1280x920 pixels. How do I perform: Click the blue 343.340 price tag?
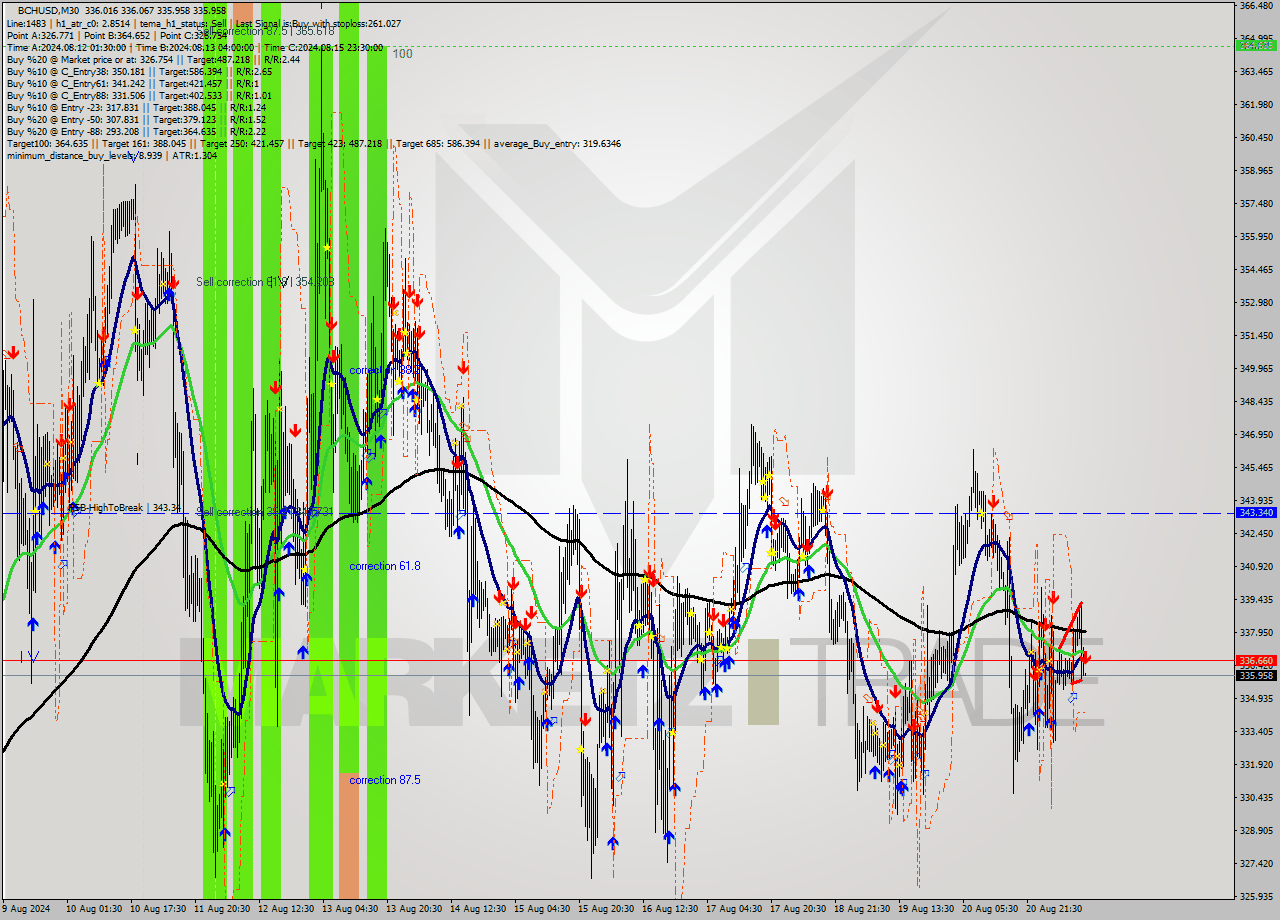(1256, 512)
